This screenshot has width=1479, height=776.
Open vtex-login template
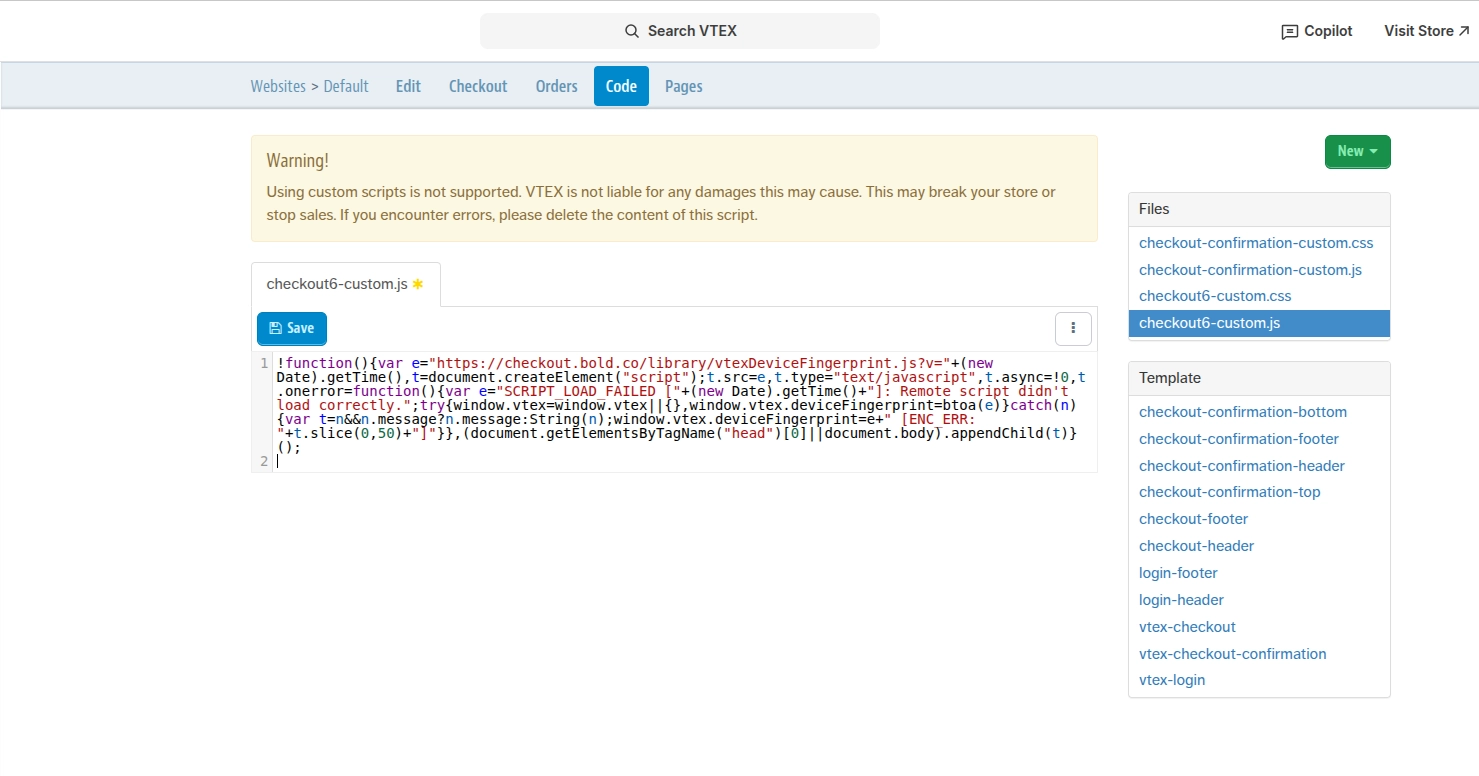(x=1172, y=680)
